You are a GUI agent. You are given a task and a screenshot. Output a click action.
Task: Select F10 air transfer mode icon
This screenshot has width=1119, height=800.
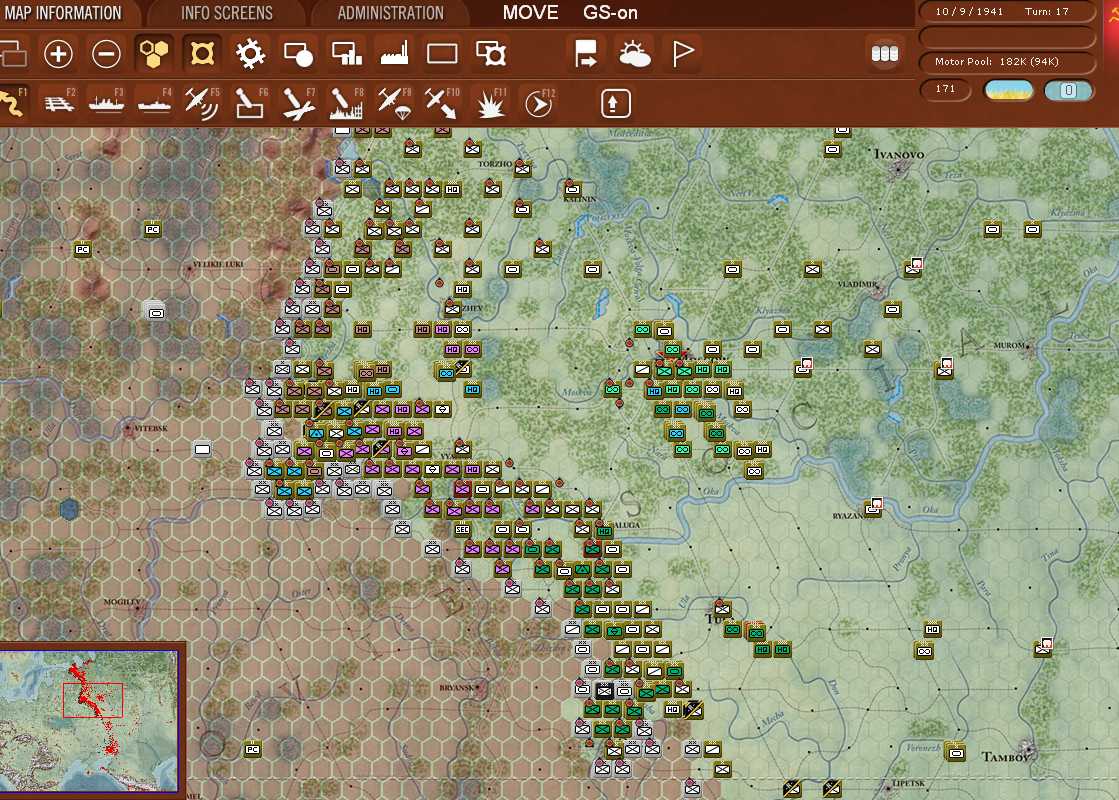(442, 103)
